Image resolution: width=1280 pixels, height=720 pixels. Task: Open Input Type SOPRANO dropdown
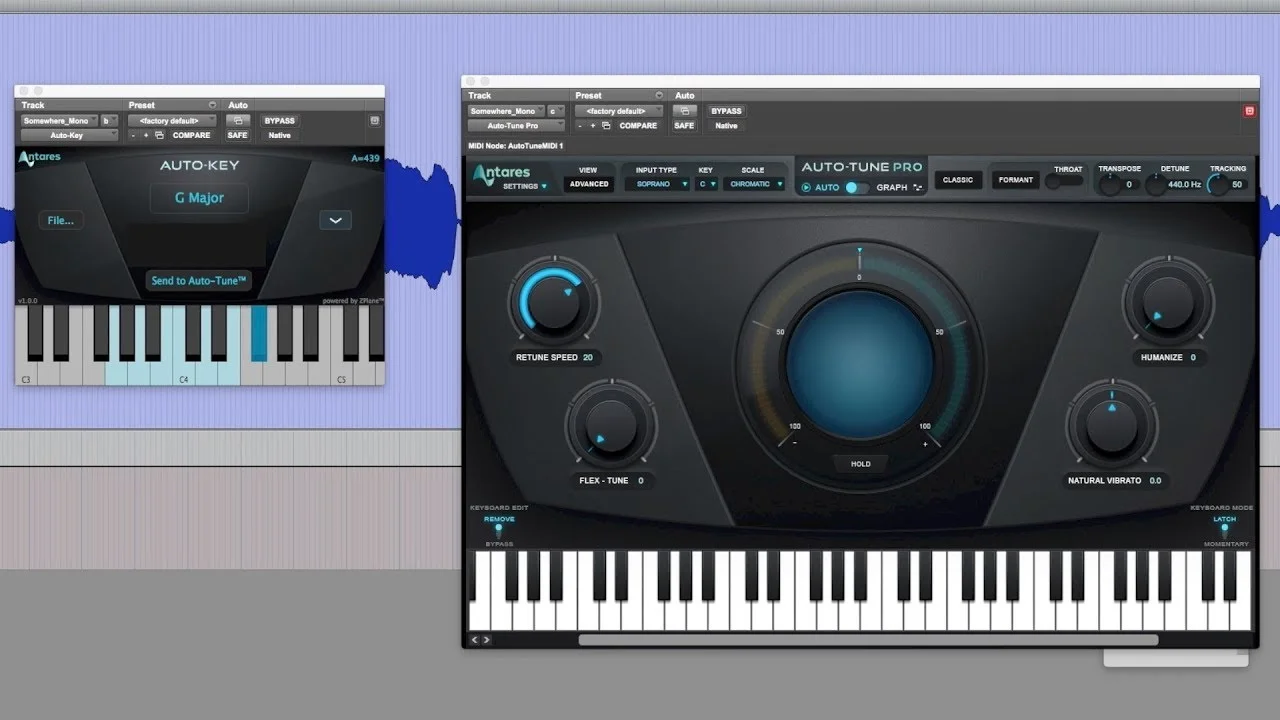click(x=657, y=184)
